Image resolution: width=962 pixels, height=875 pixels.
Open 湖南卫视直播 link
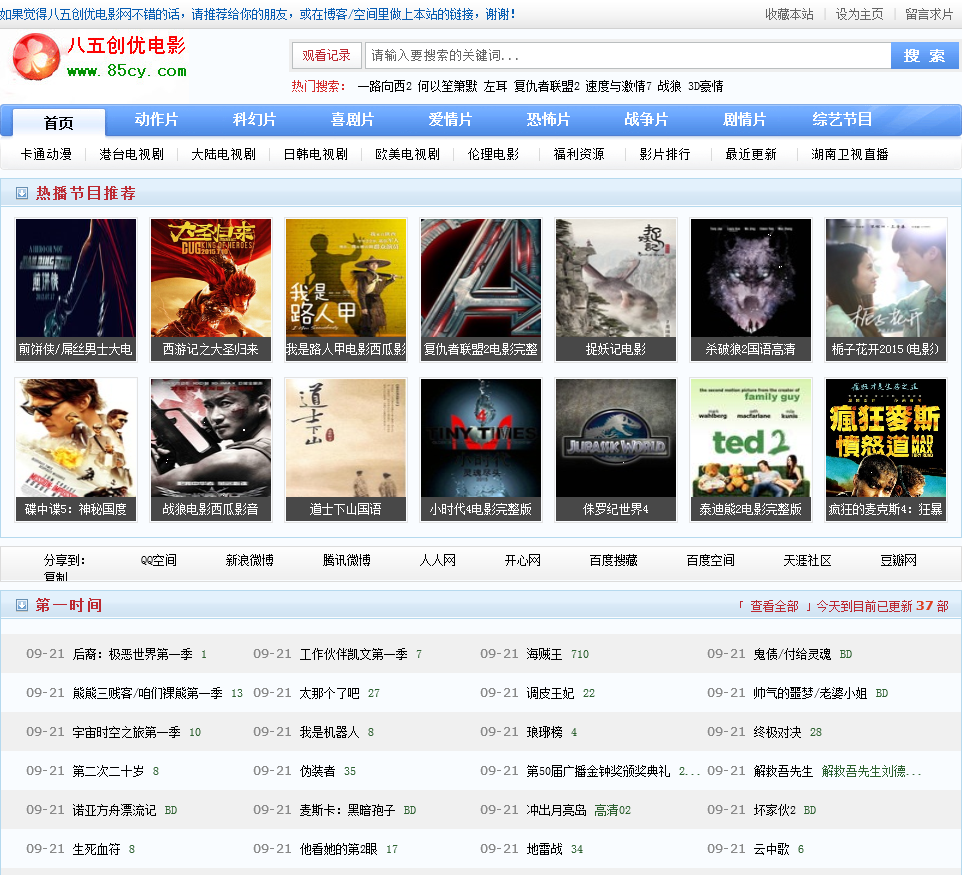point(850,154)
